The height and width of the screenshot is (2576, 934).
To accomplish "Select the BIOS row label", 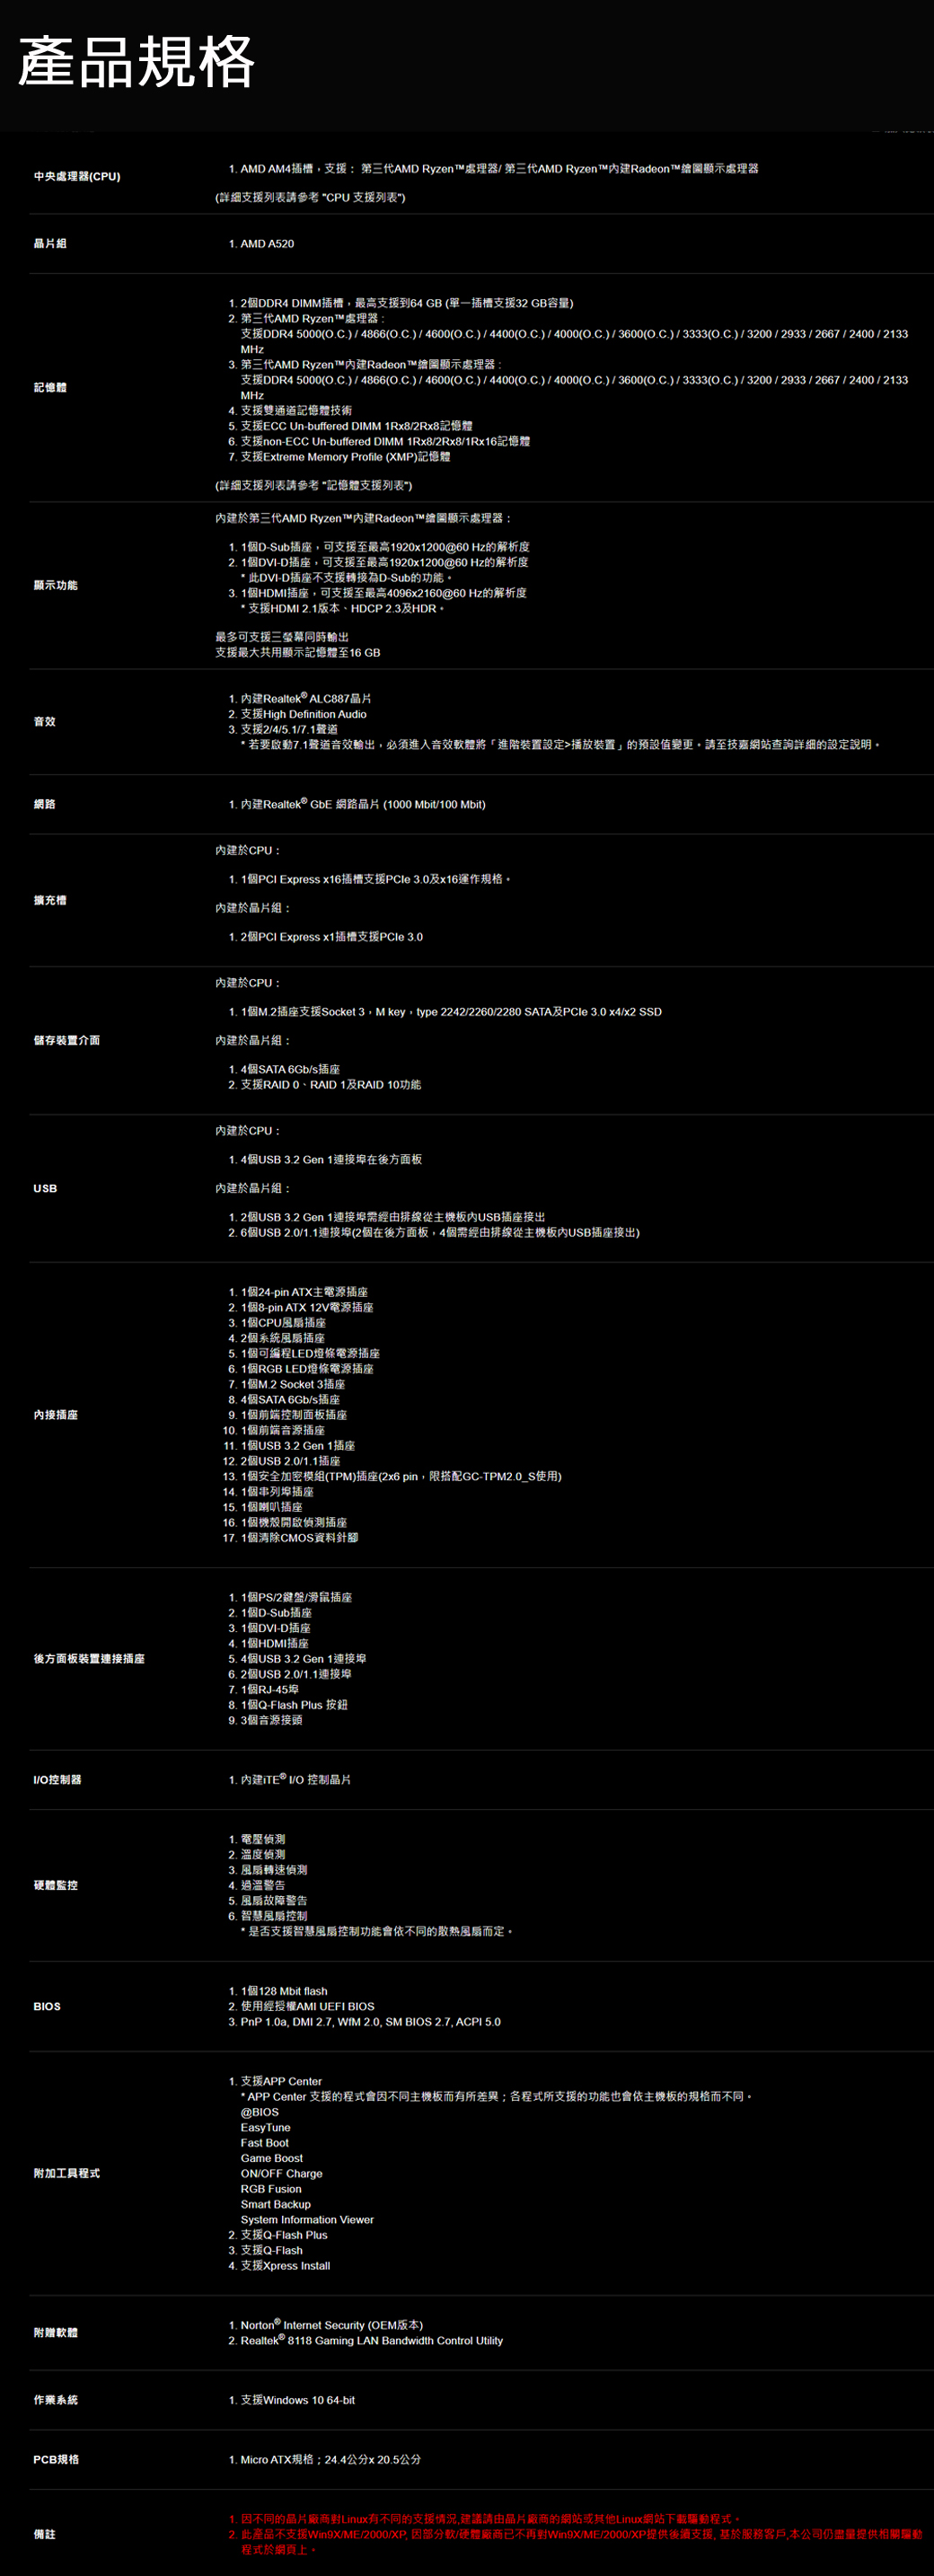I will point(47,2007).
